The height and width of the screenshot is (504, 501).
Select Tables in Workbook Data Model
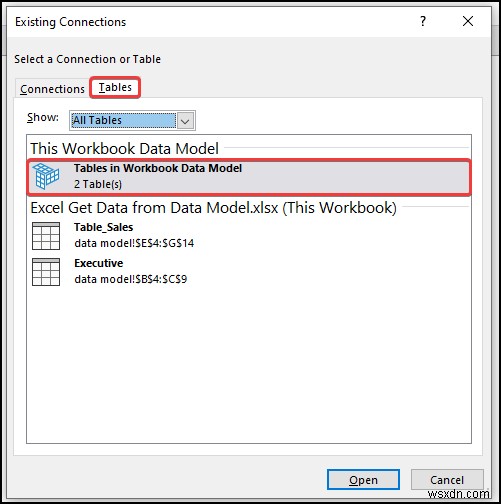tap(249, 177)
